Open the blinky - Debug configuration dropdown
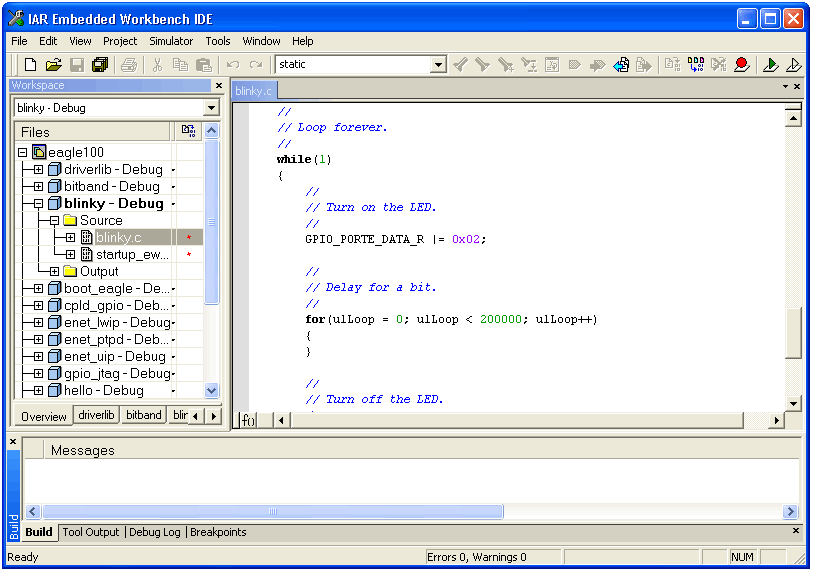The height and width of the screenshot is (572, 815). point(211,108)
